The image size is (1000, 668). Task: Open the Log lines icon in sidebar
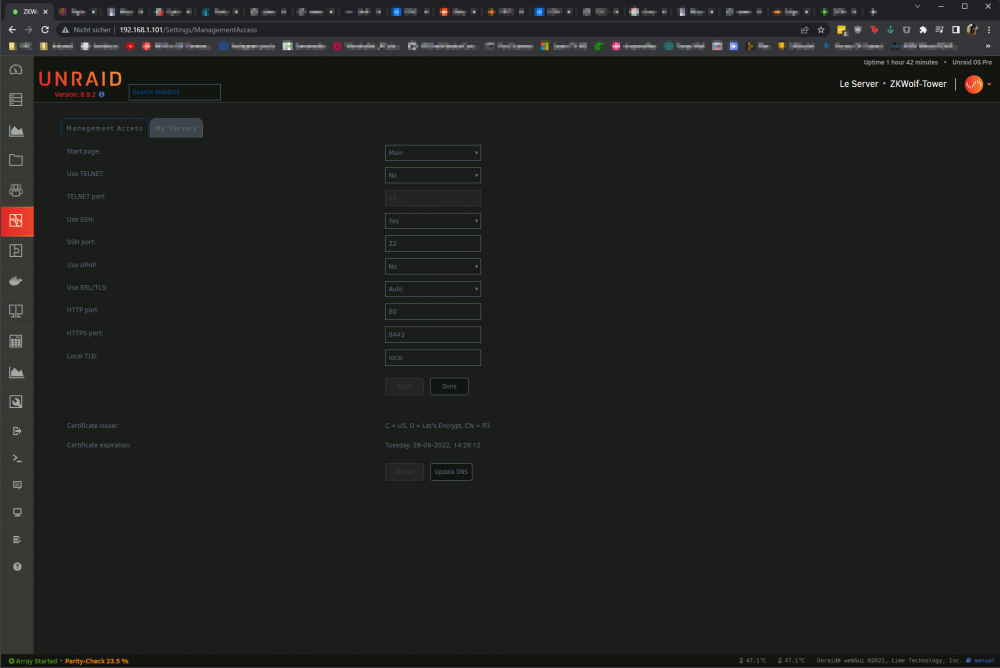click(17, 540)
